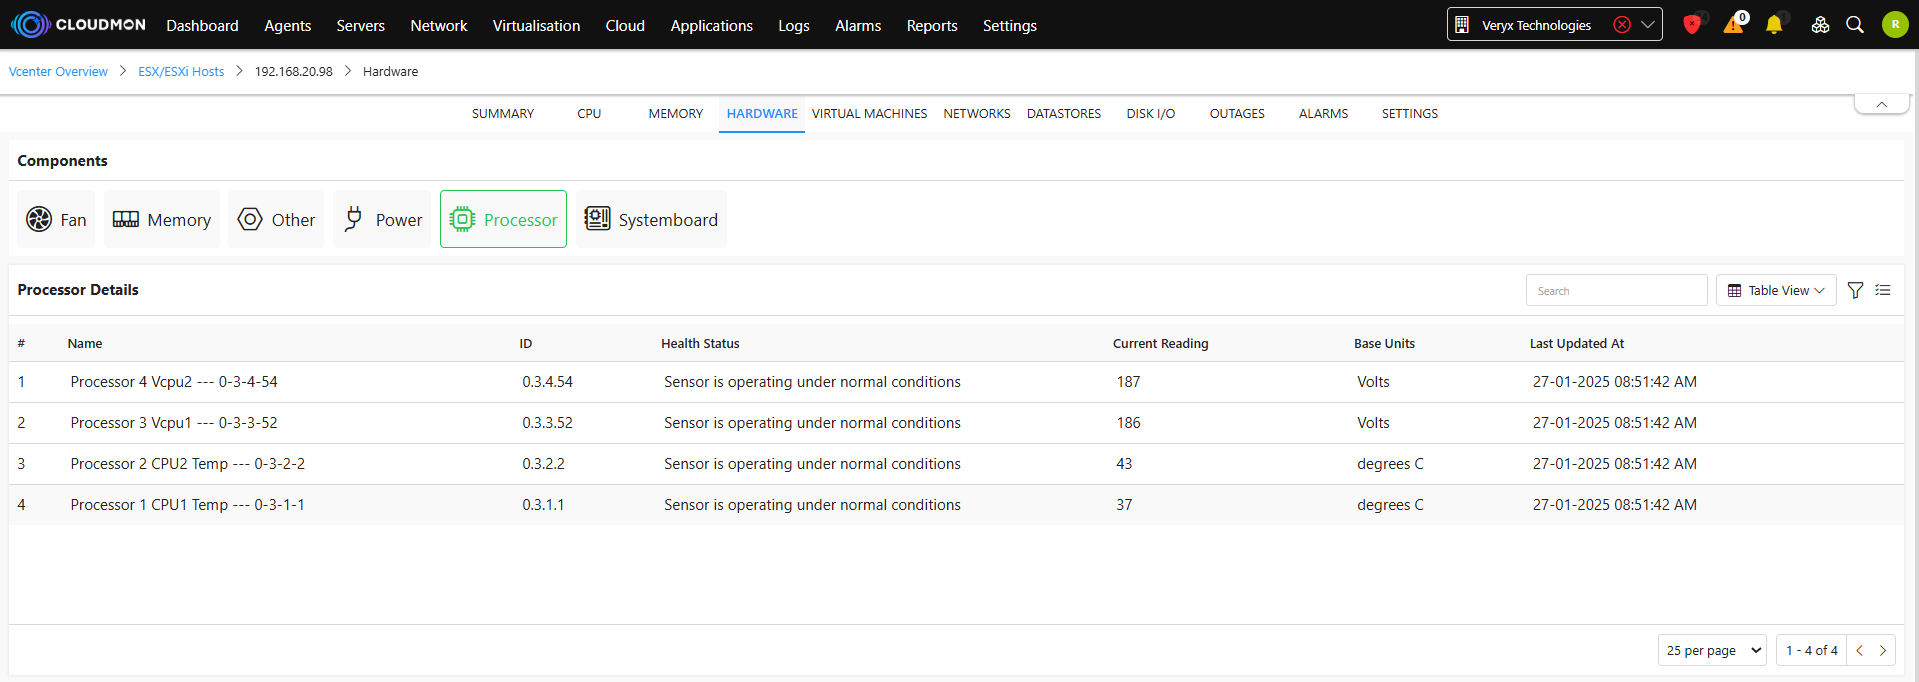
Task: Select the Systemboard component
Action: click(651, 220)
